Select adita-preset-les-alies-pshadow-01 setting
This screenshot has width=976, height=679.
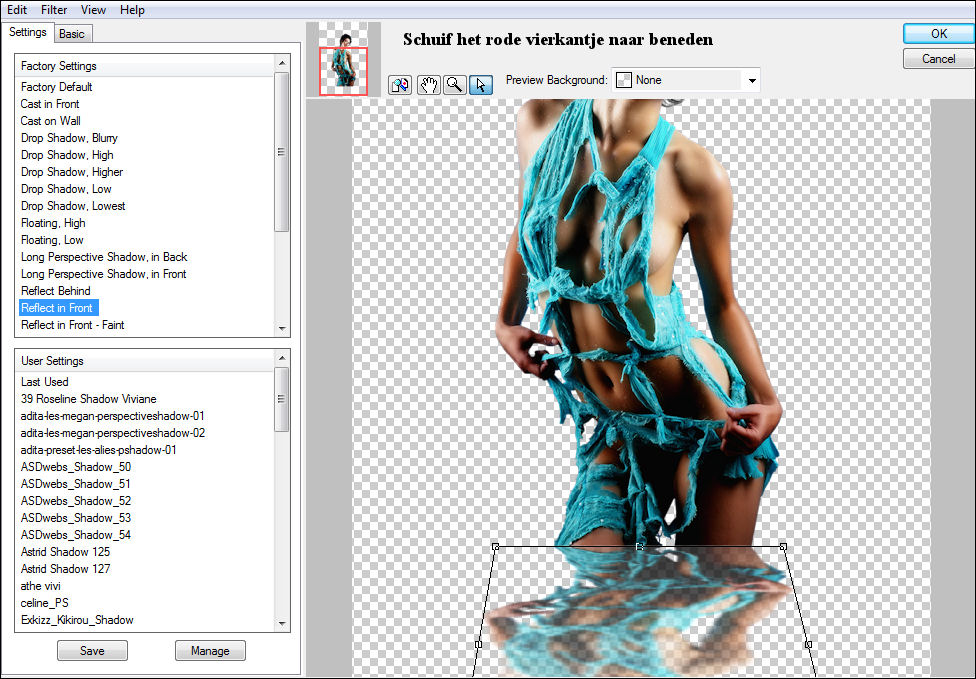point(98,450)
